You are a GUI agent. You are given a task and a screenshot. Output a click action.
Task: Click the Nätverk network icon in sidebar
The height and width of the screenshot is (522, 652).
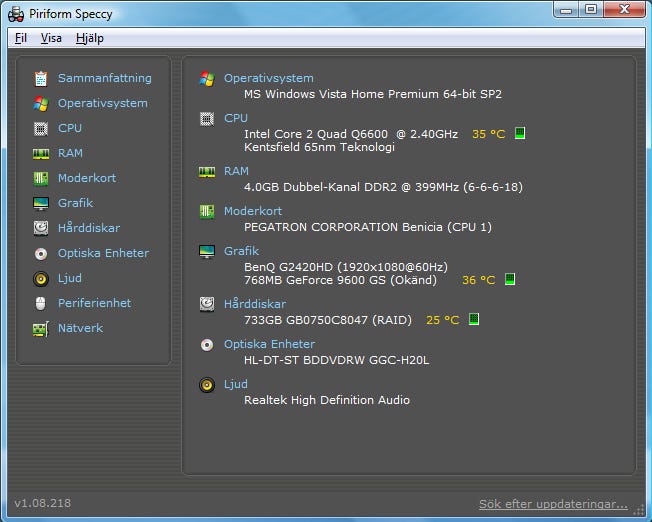pos(40,328)
